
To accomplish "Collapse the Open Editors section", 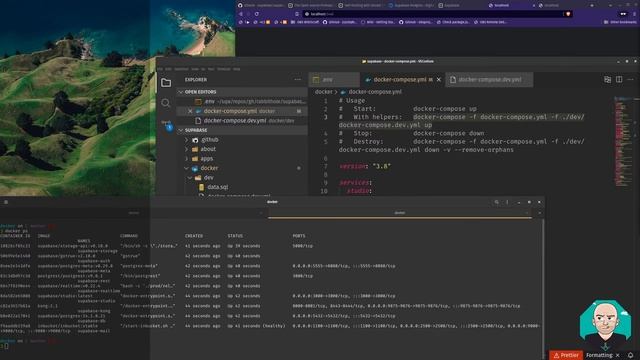I will (x=242, y=92).
